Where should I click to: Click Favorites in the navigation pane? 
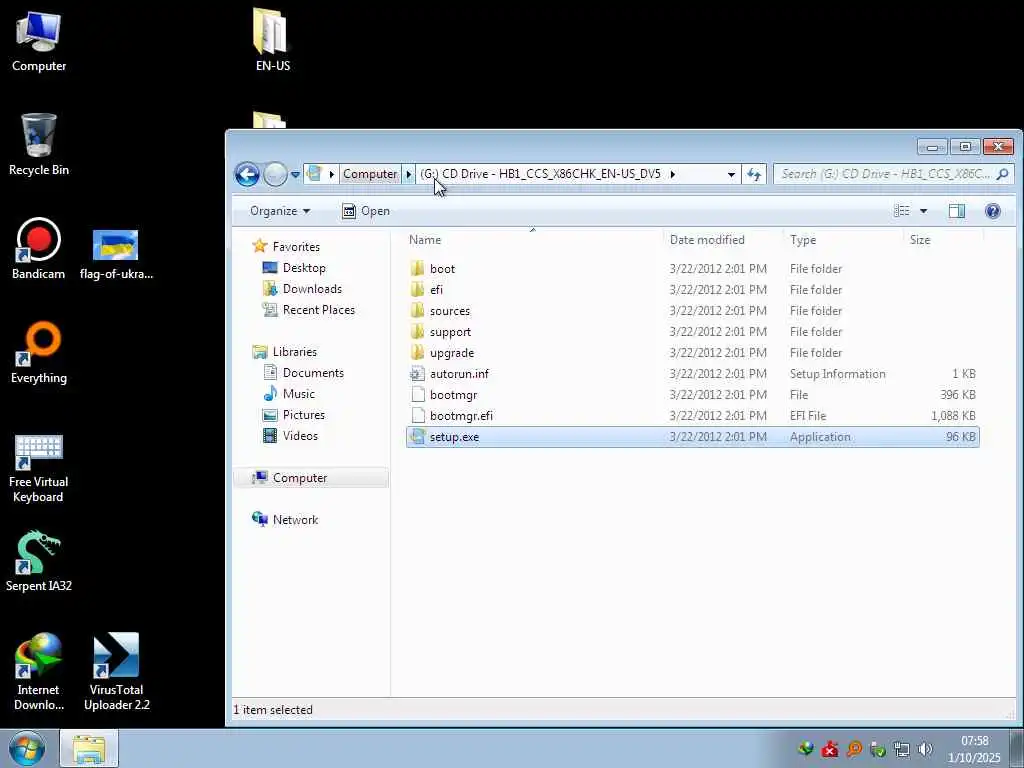click(296, 246)
